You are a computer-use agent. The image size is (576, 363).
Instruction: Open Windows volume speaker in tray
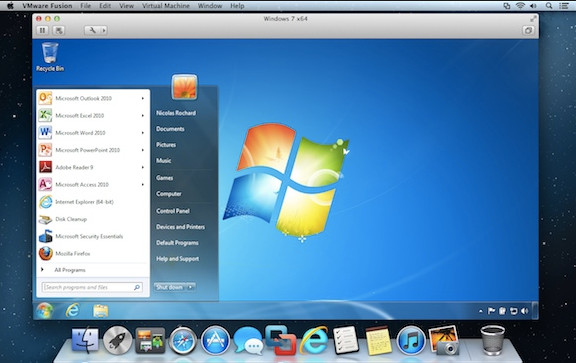coord(525,311)
